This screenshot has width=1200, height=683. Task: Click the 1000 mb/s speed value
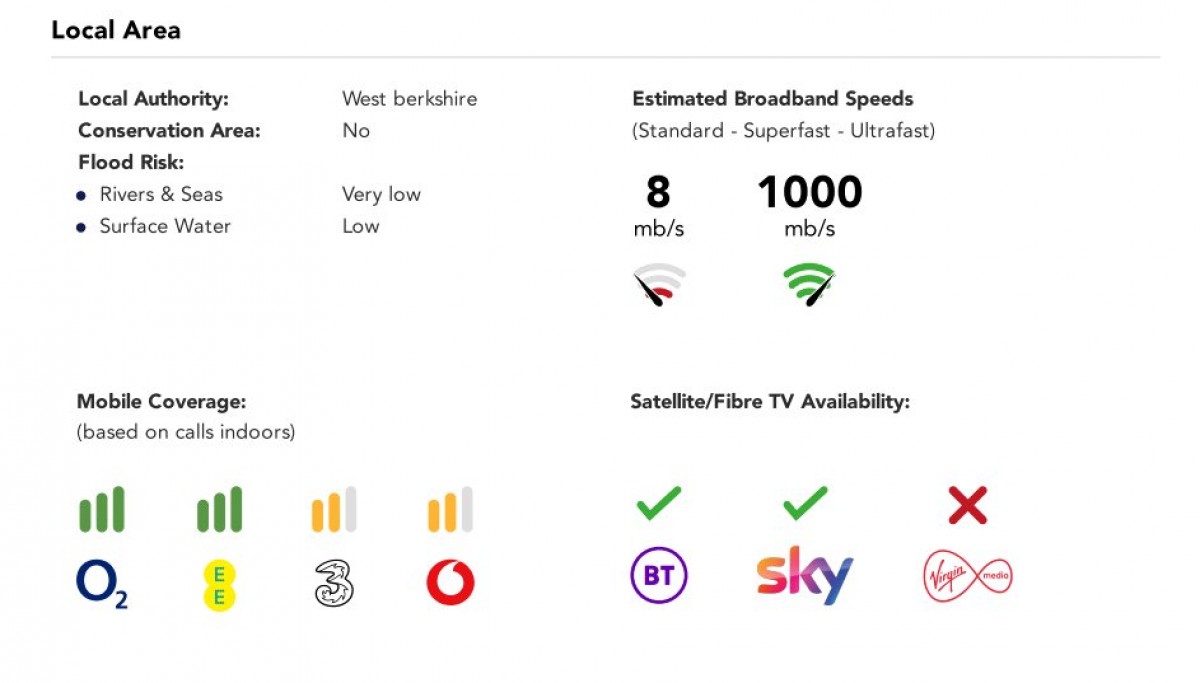click(810, 207)
